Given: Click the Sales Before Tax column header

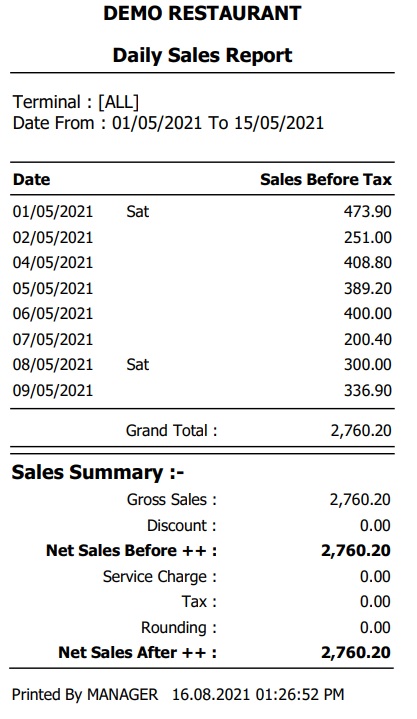Looking at the screenshot, I should coord(326,179).
